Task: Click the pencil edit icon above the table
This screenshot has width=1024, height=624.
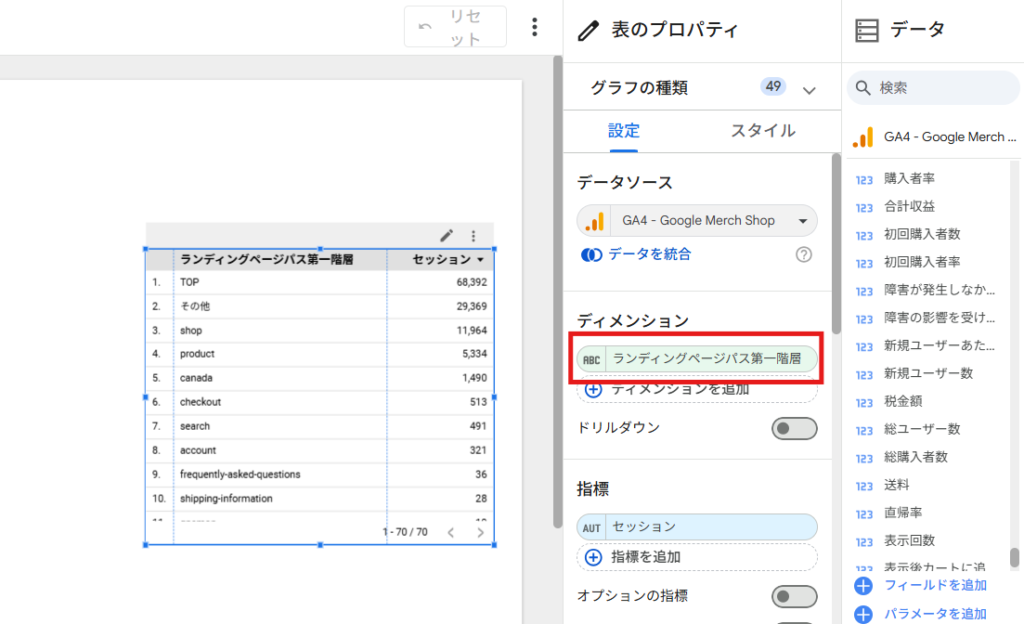Action: point(447,236)
